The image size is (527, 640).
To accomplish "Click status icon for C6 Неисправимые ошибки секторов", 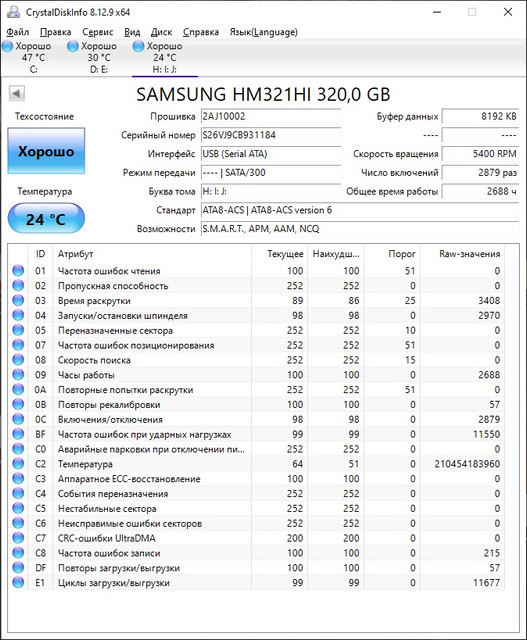I will 18,523.
